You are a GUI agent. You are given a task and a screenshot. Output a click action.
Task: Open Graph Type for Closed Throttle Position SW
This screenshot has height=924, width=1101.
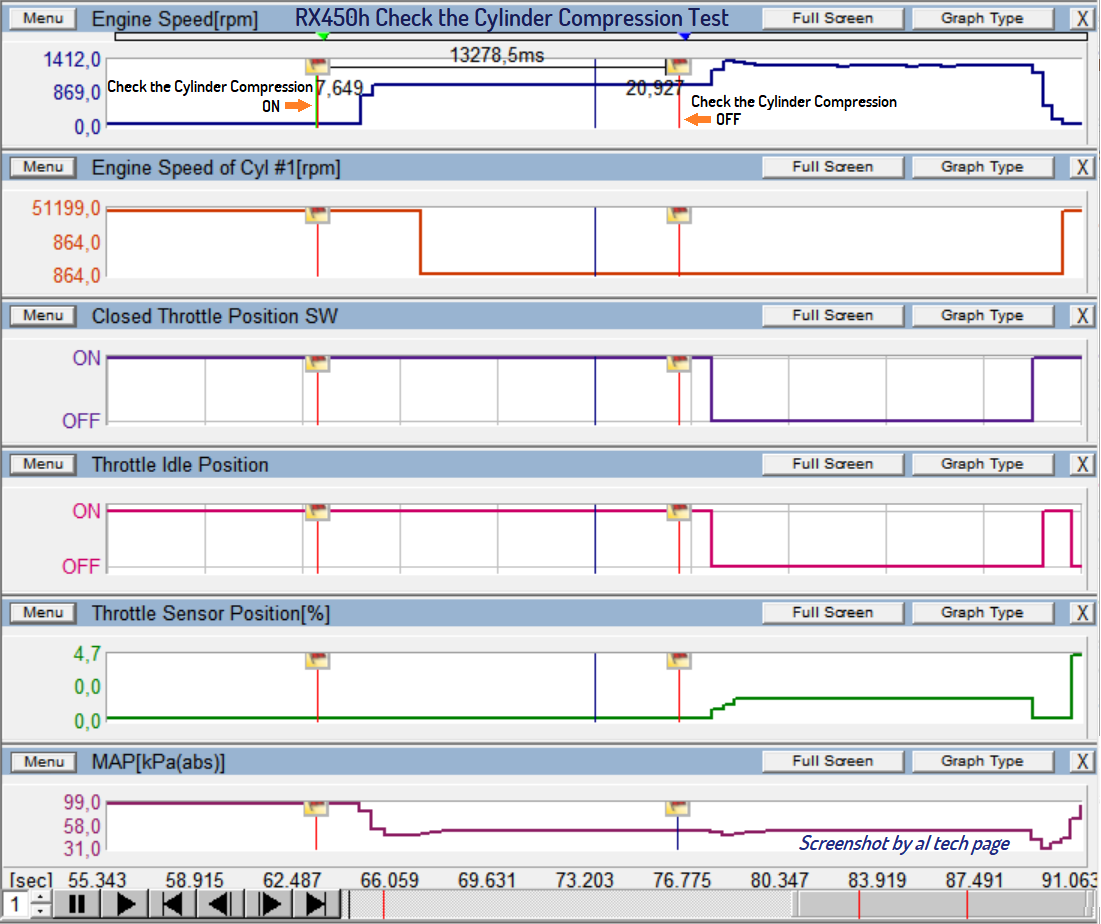(x=982, y=316)
